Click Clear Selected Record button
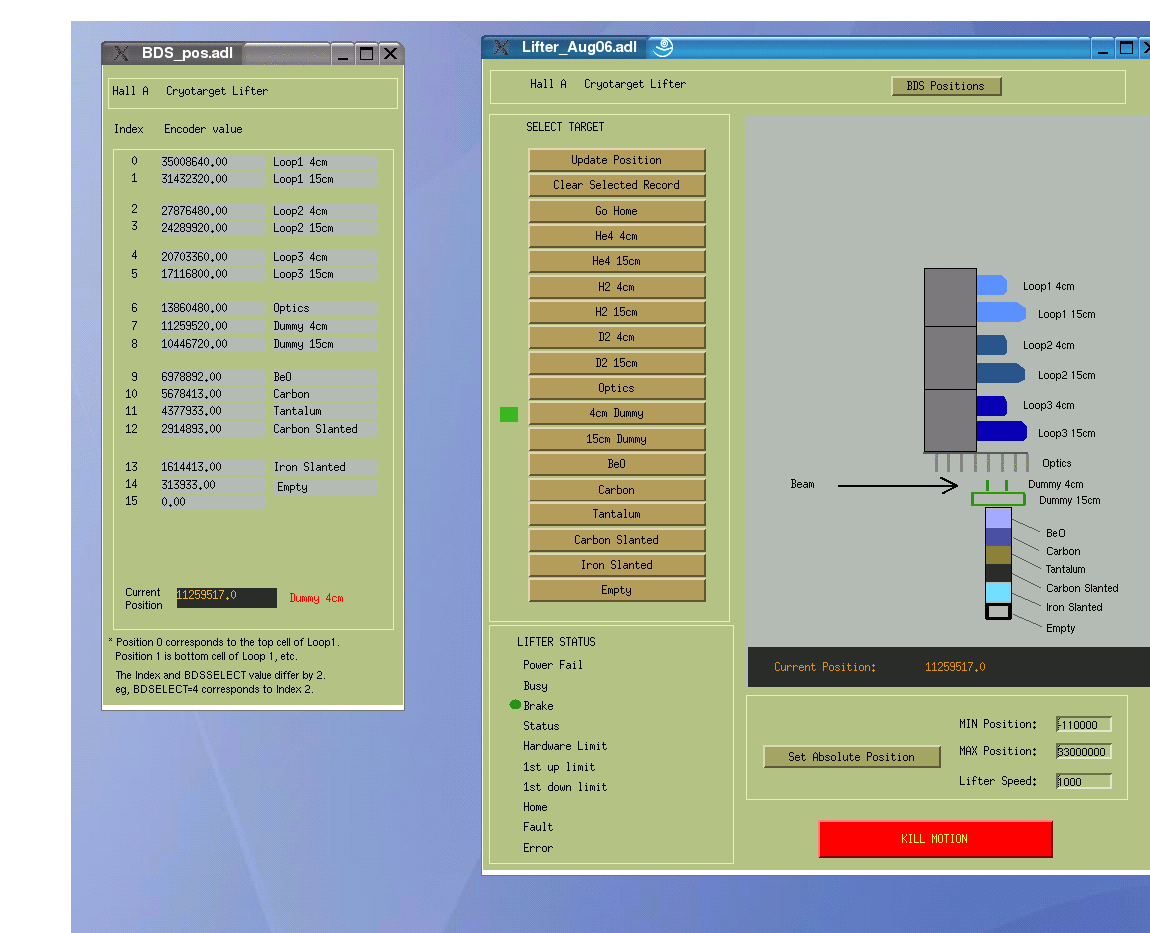Image resolution: width=1150 pixels, height=933 pixels. pos(617,185)
